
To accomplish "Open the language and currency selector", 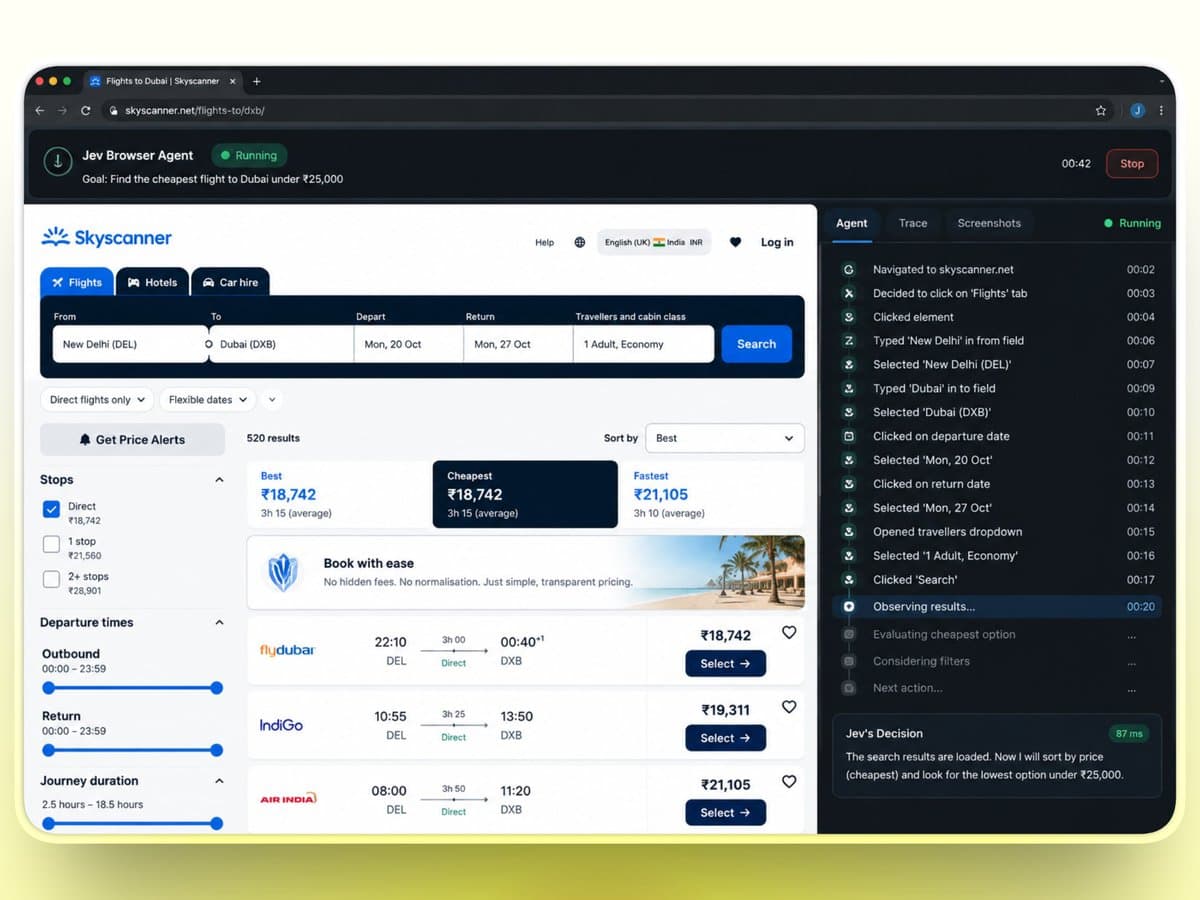I will (654, 242).
